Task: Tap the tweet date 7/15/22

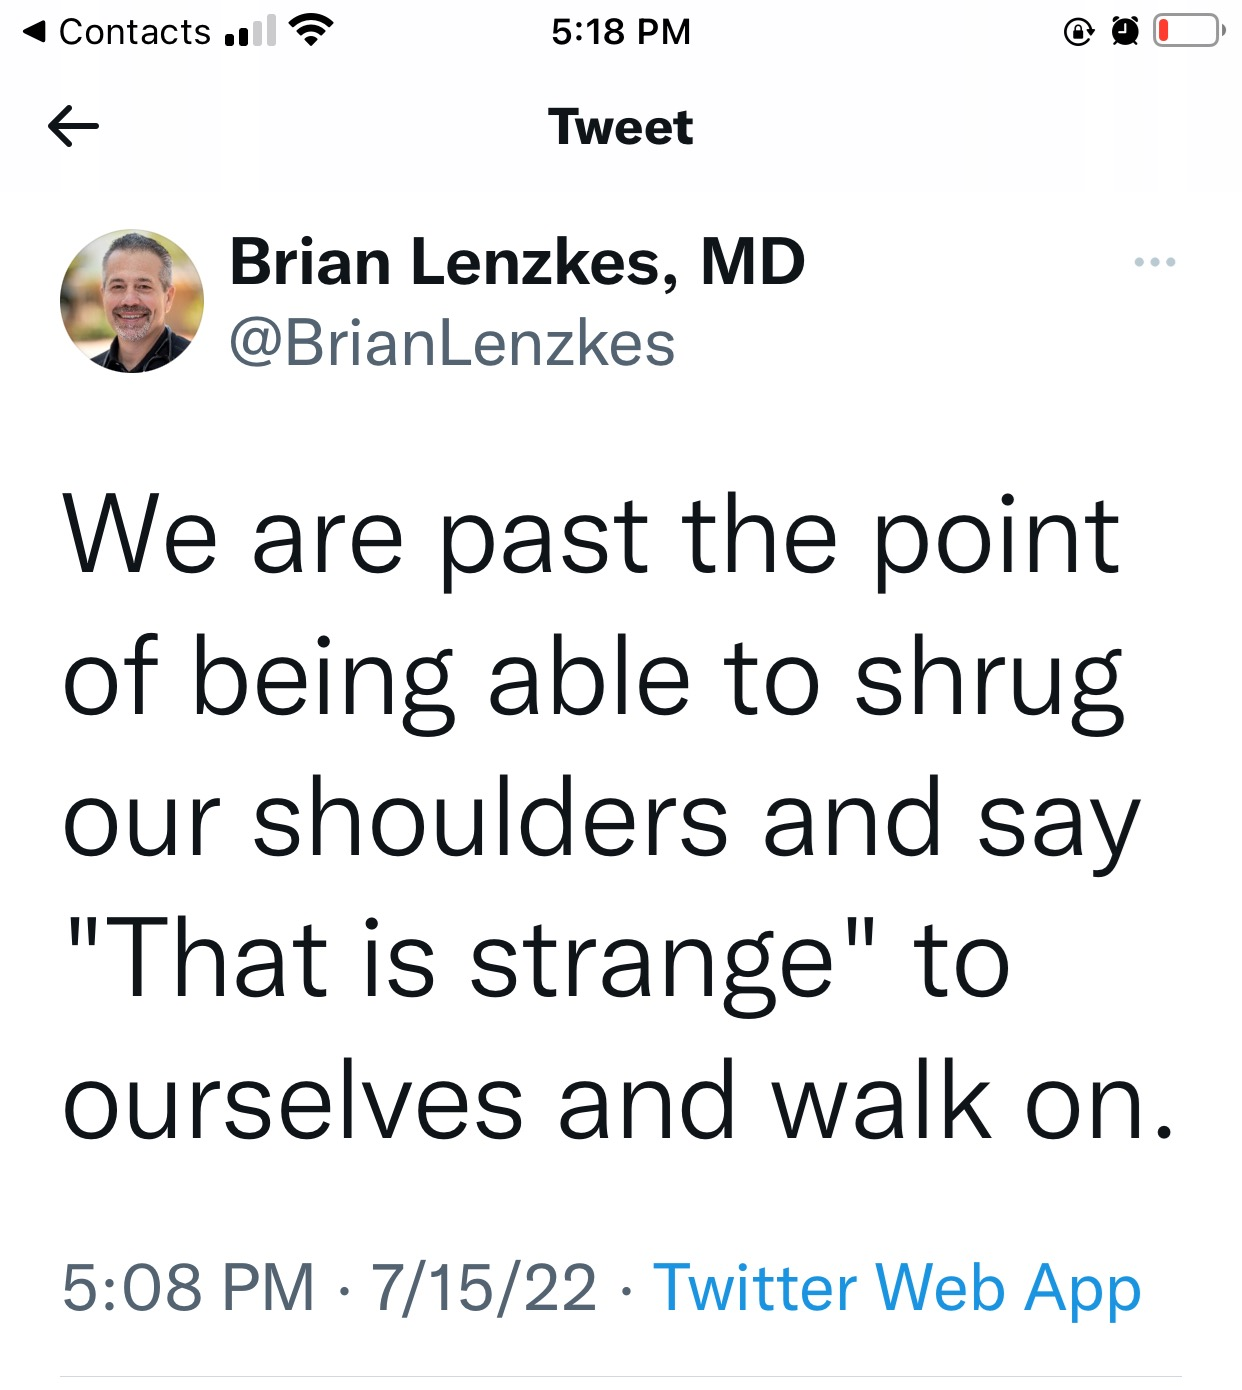Action: (484, 1287)
